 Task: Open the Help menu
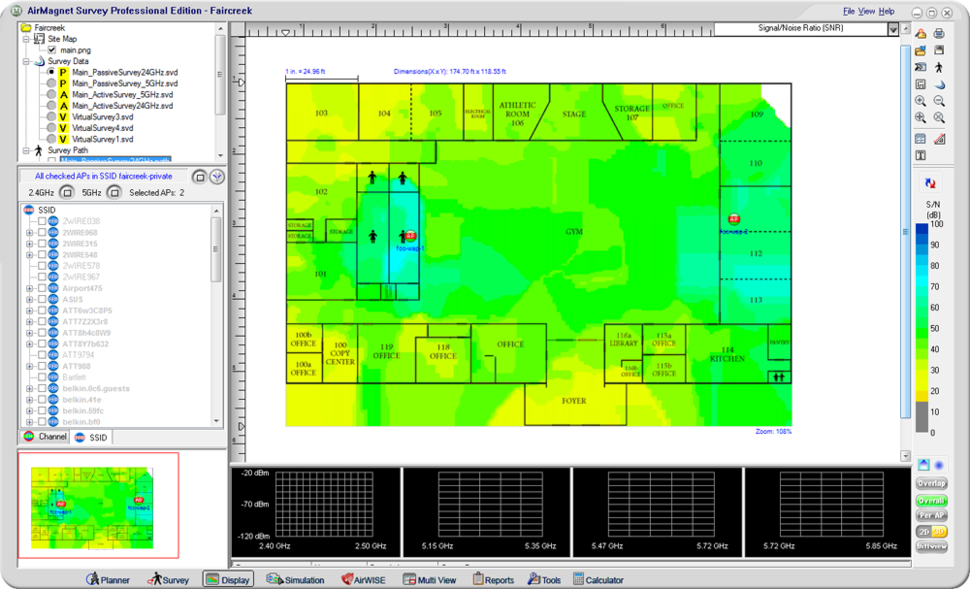click(x=887, y=11)
